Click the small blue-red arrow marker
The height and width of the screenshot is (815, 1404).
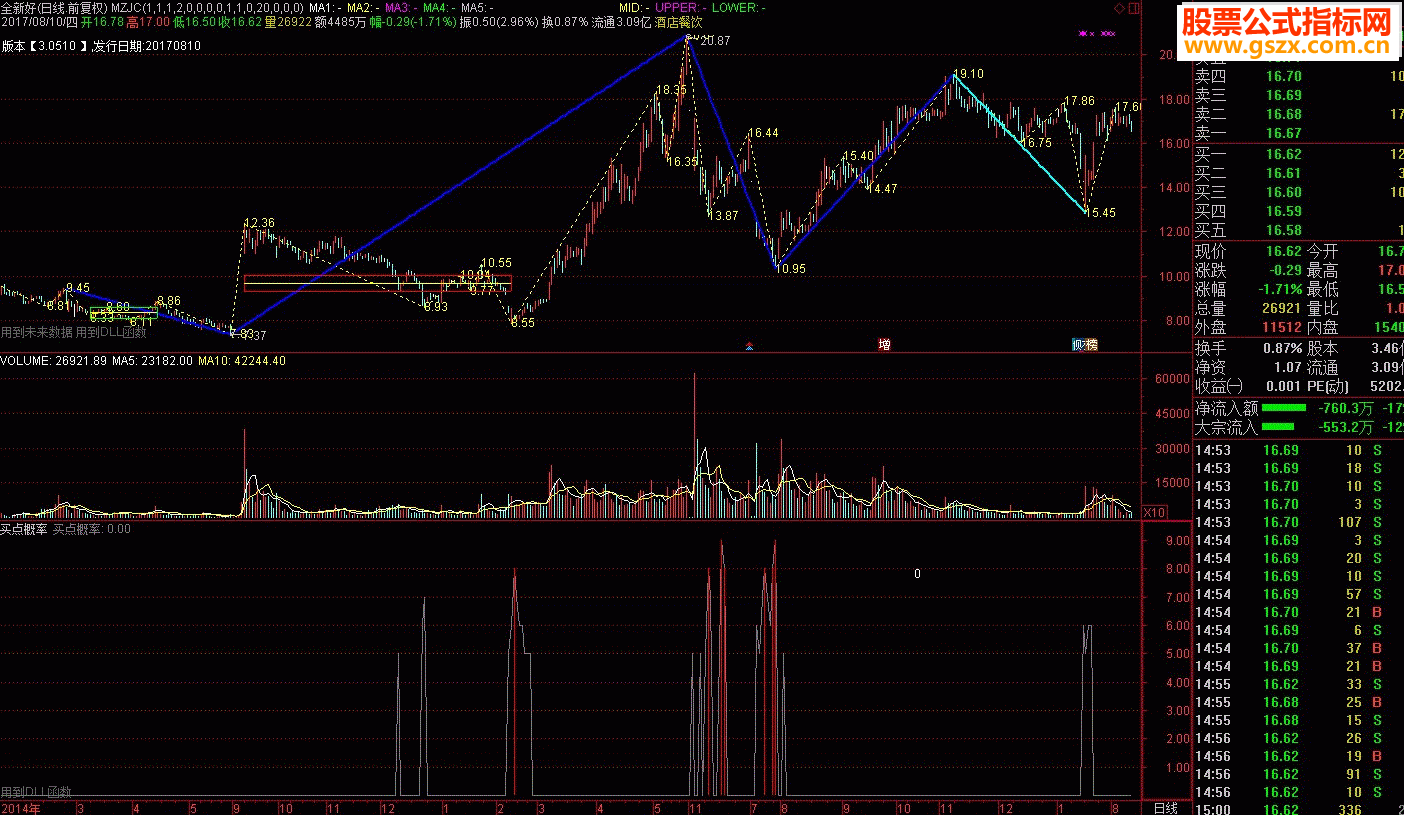click(749, 346)
